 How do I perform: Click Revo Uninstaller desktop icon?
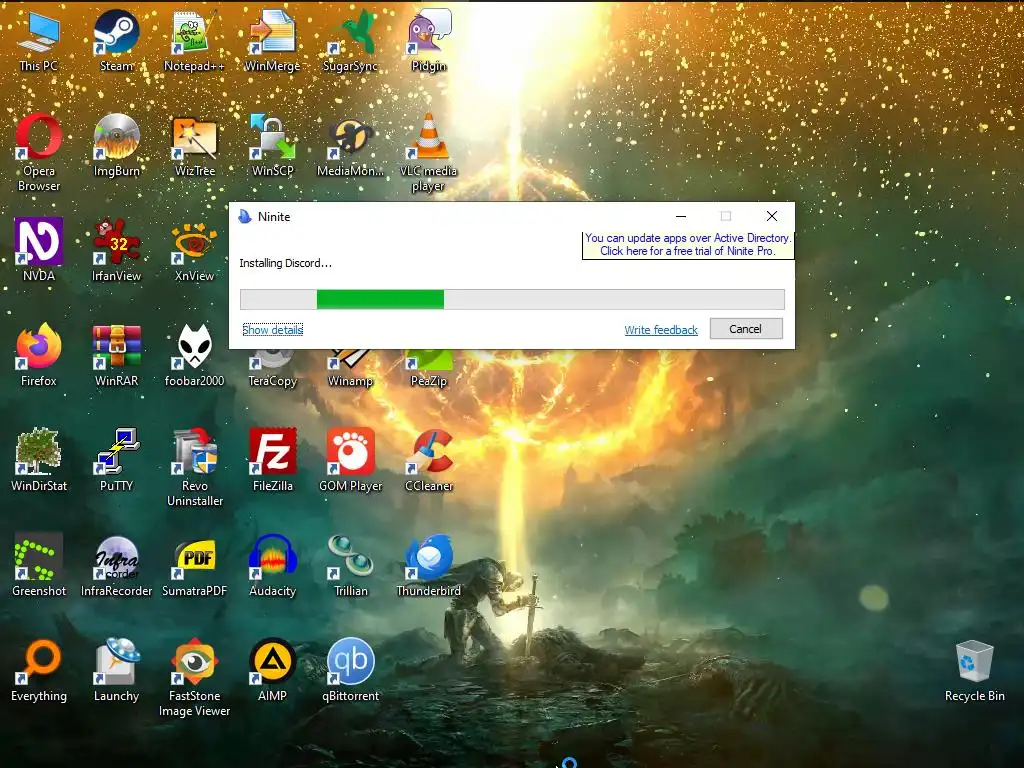click(x=194, y=467)
